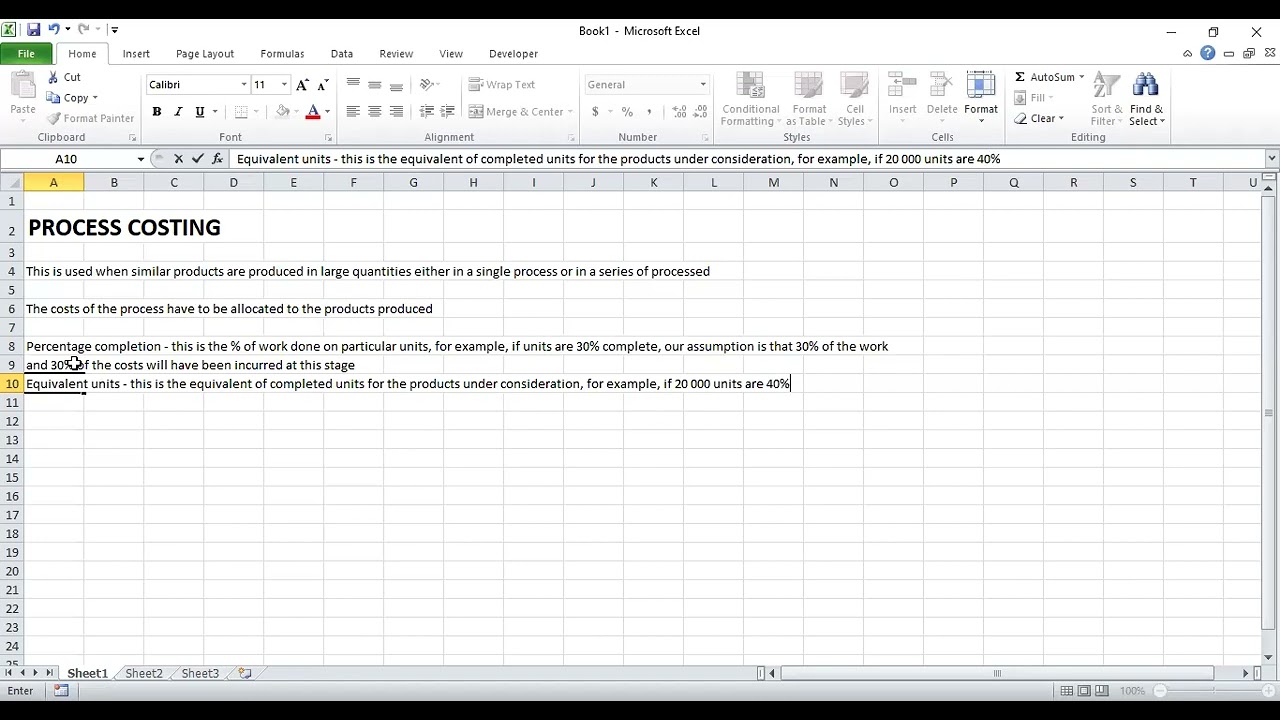Click the Cut scissors icon
The image size is (1280, 720).
pyautogui.click(x=54, y=77)
